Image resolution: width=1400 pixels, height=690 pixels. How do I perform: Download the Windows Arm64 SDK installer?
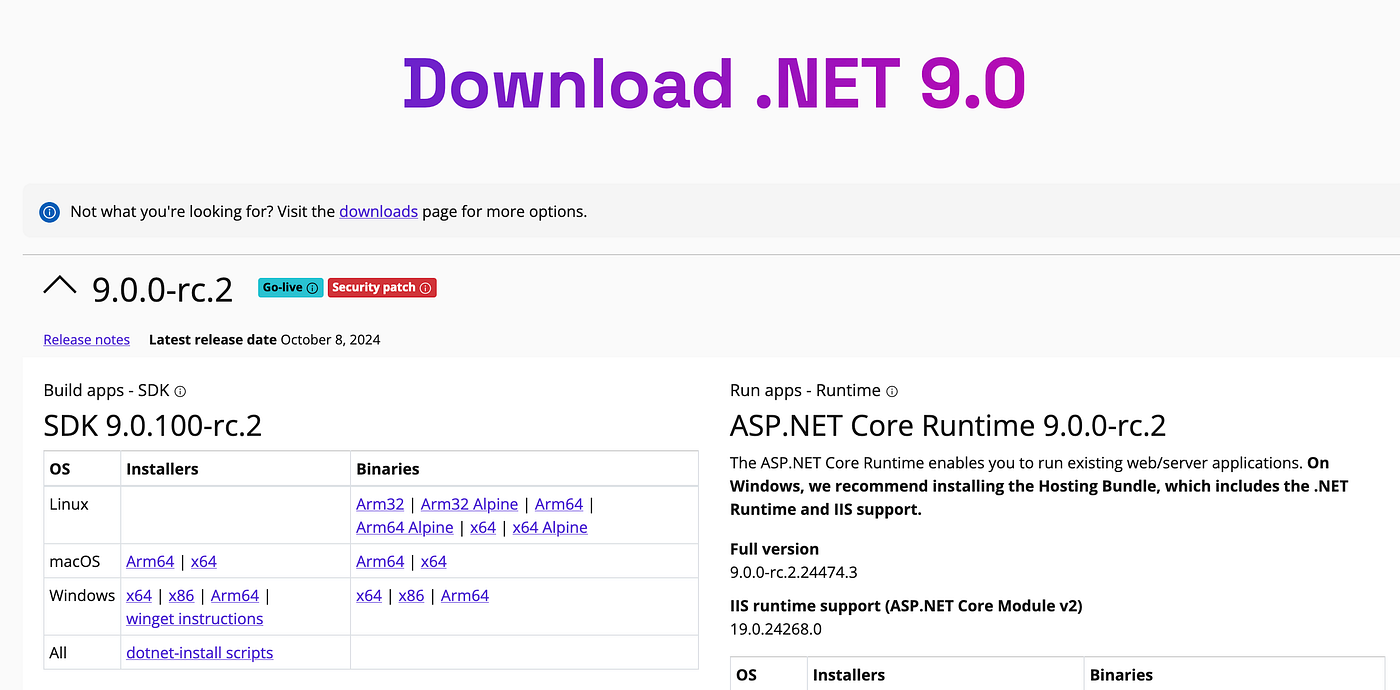[235, 596]
